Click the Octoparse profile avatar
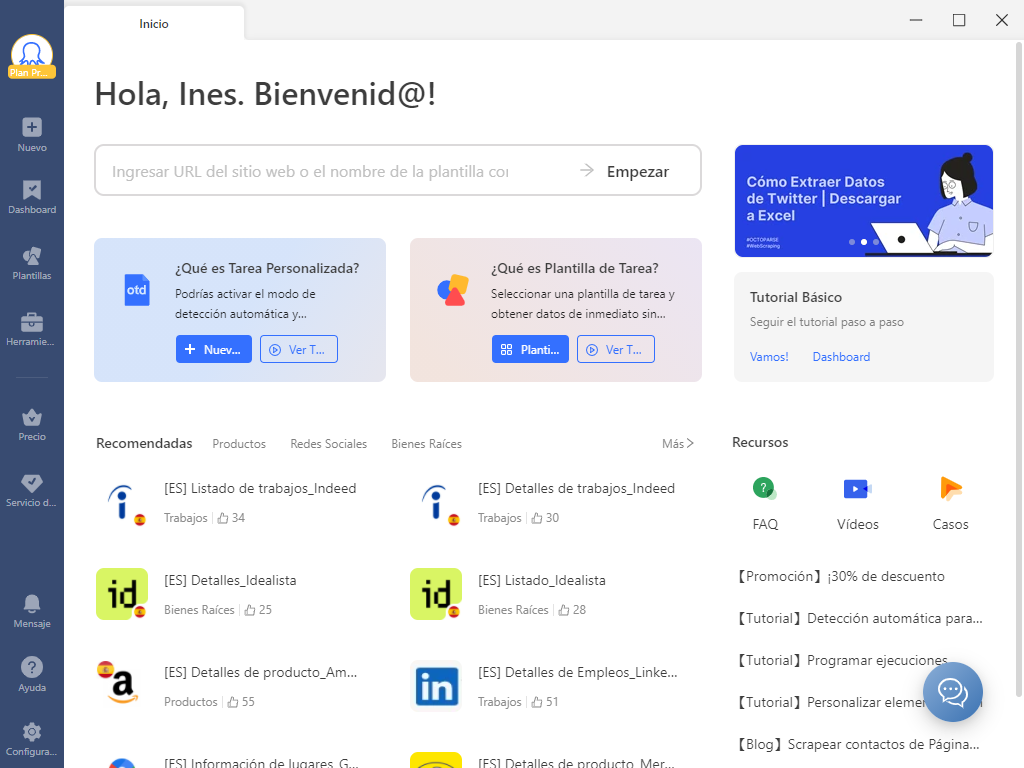Image resolution: width=1024 pixels, height=768 pixels. point(32,51)
